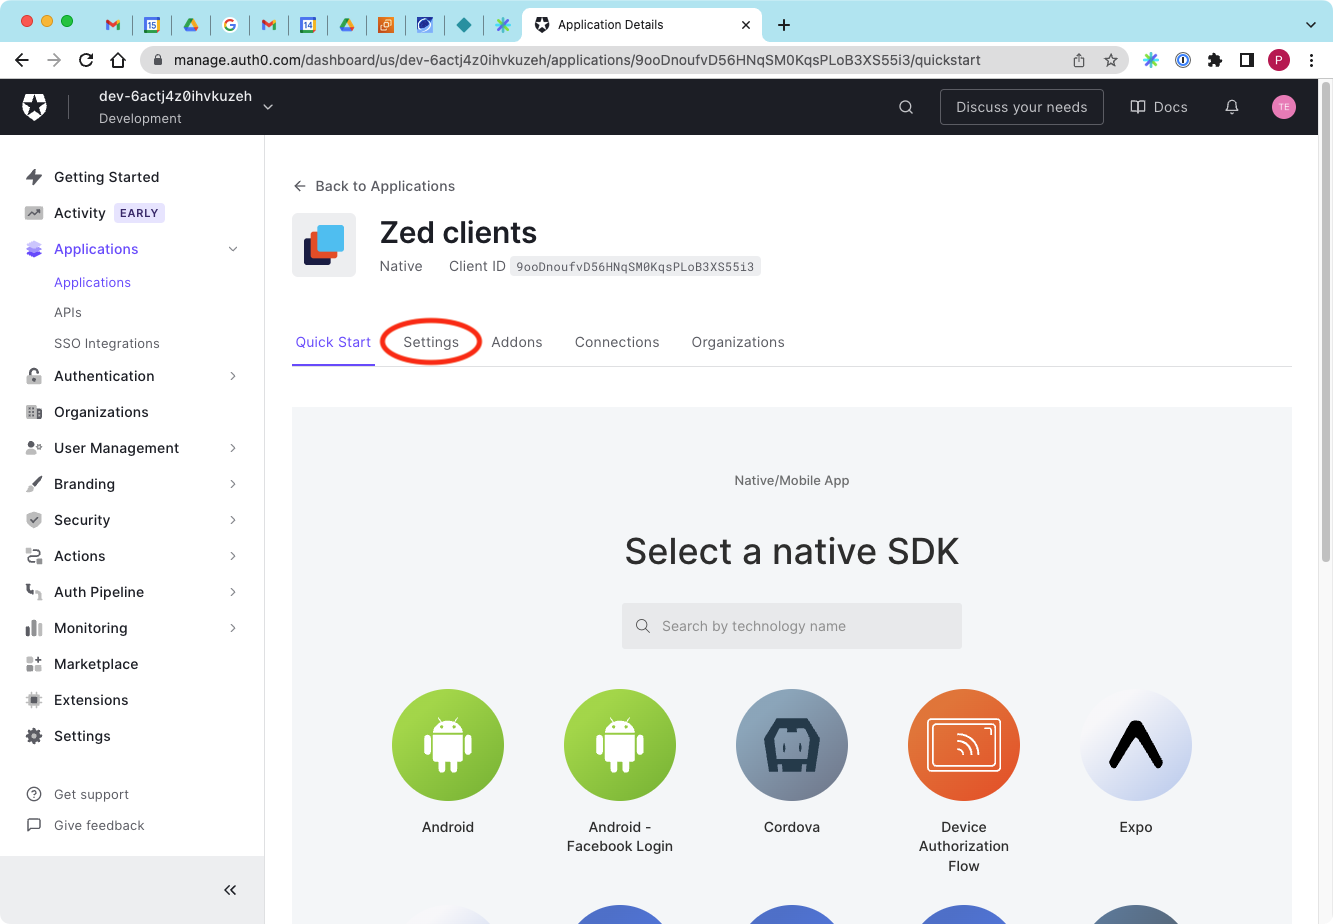Open the Android SDK quickstart icon
The width and height of the screenshot is (1333, 924).
coord(448,745)
